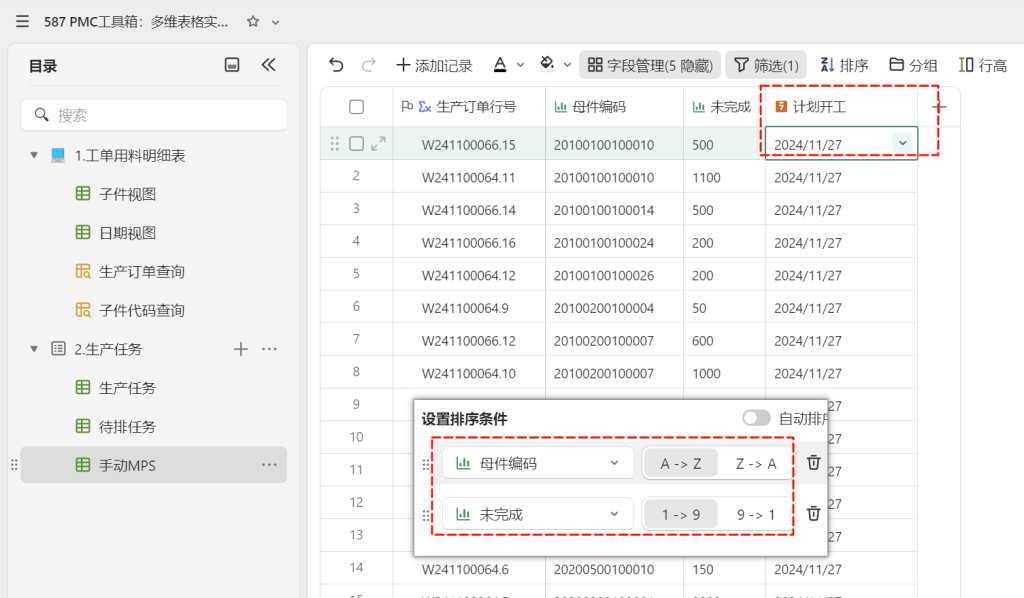Viewport: 1024px width, 598px height.
Task: Select the 待排任务 view
Action: (x=127, y=427)
